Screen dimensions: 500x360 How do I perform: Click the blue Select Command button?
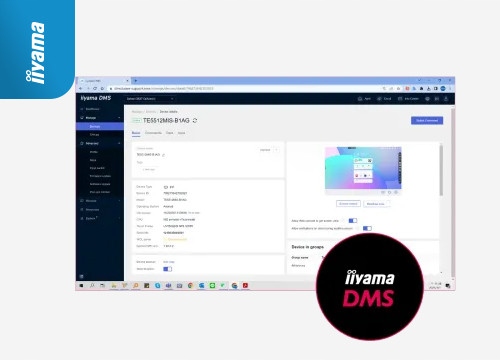pyautogui.click(x=427, y=120)
